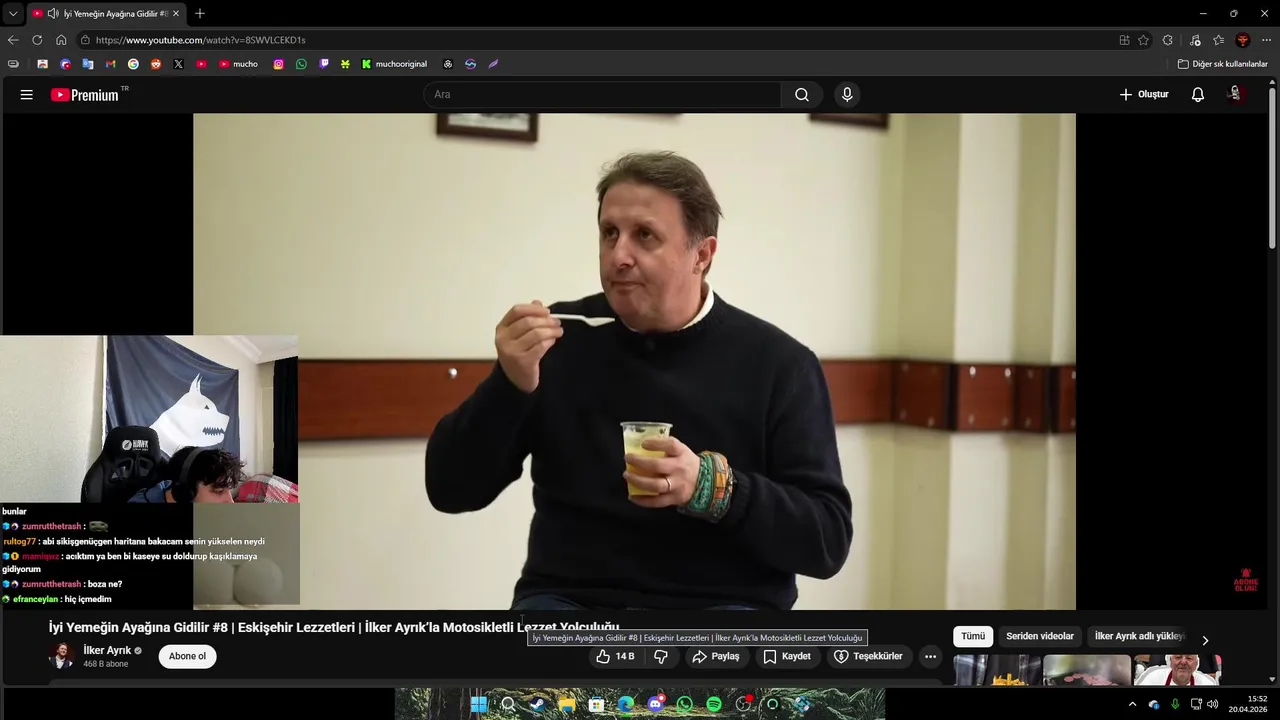Image resolution: width=1280 pixels, height=720 pixels.
Task: Open Discord from the taskbar
Action: click(655, 704)
